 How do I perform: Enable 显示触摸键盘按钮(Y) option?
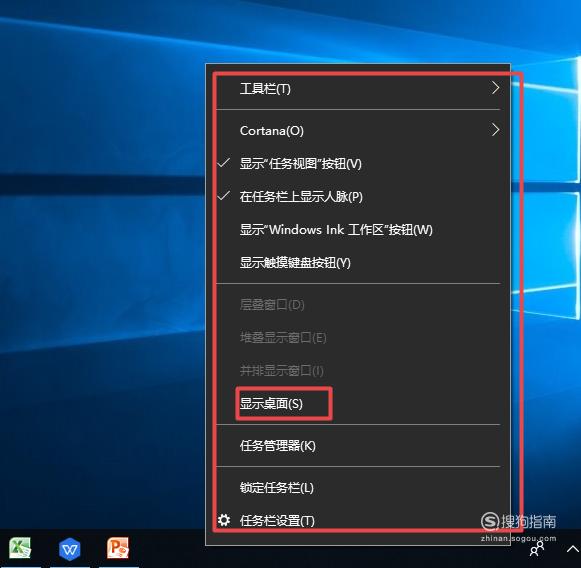[x=358, y=263]
